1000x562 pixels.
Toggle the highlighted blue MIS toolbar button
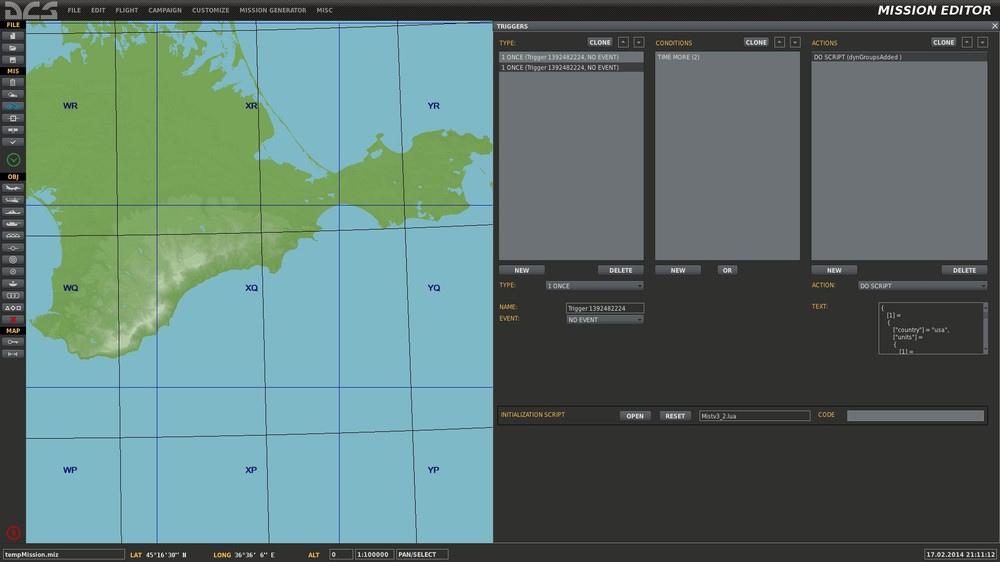click(x=13, y=106)
